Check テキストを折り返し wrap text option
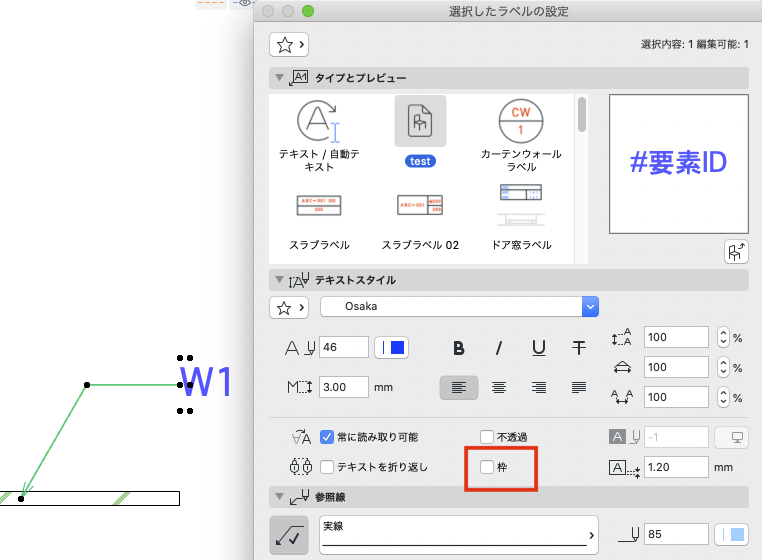762x560 pixels. click(327, 467)
